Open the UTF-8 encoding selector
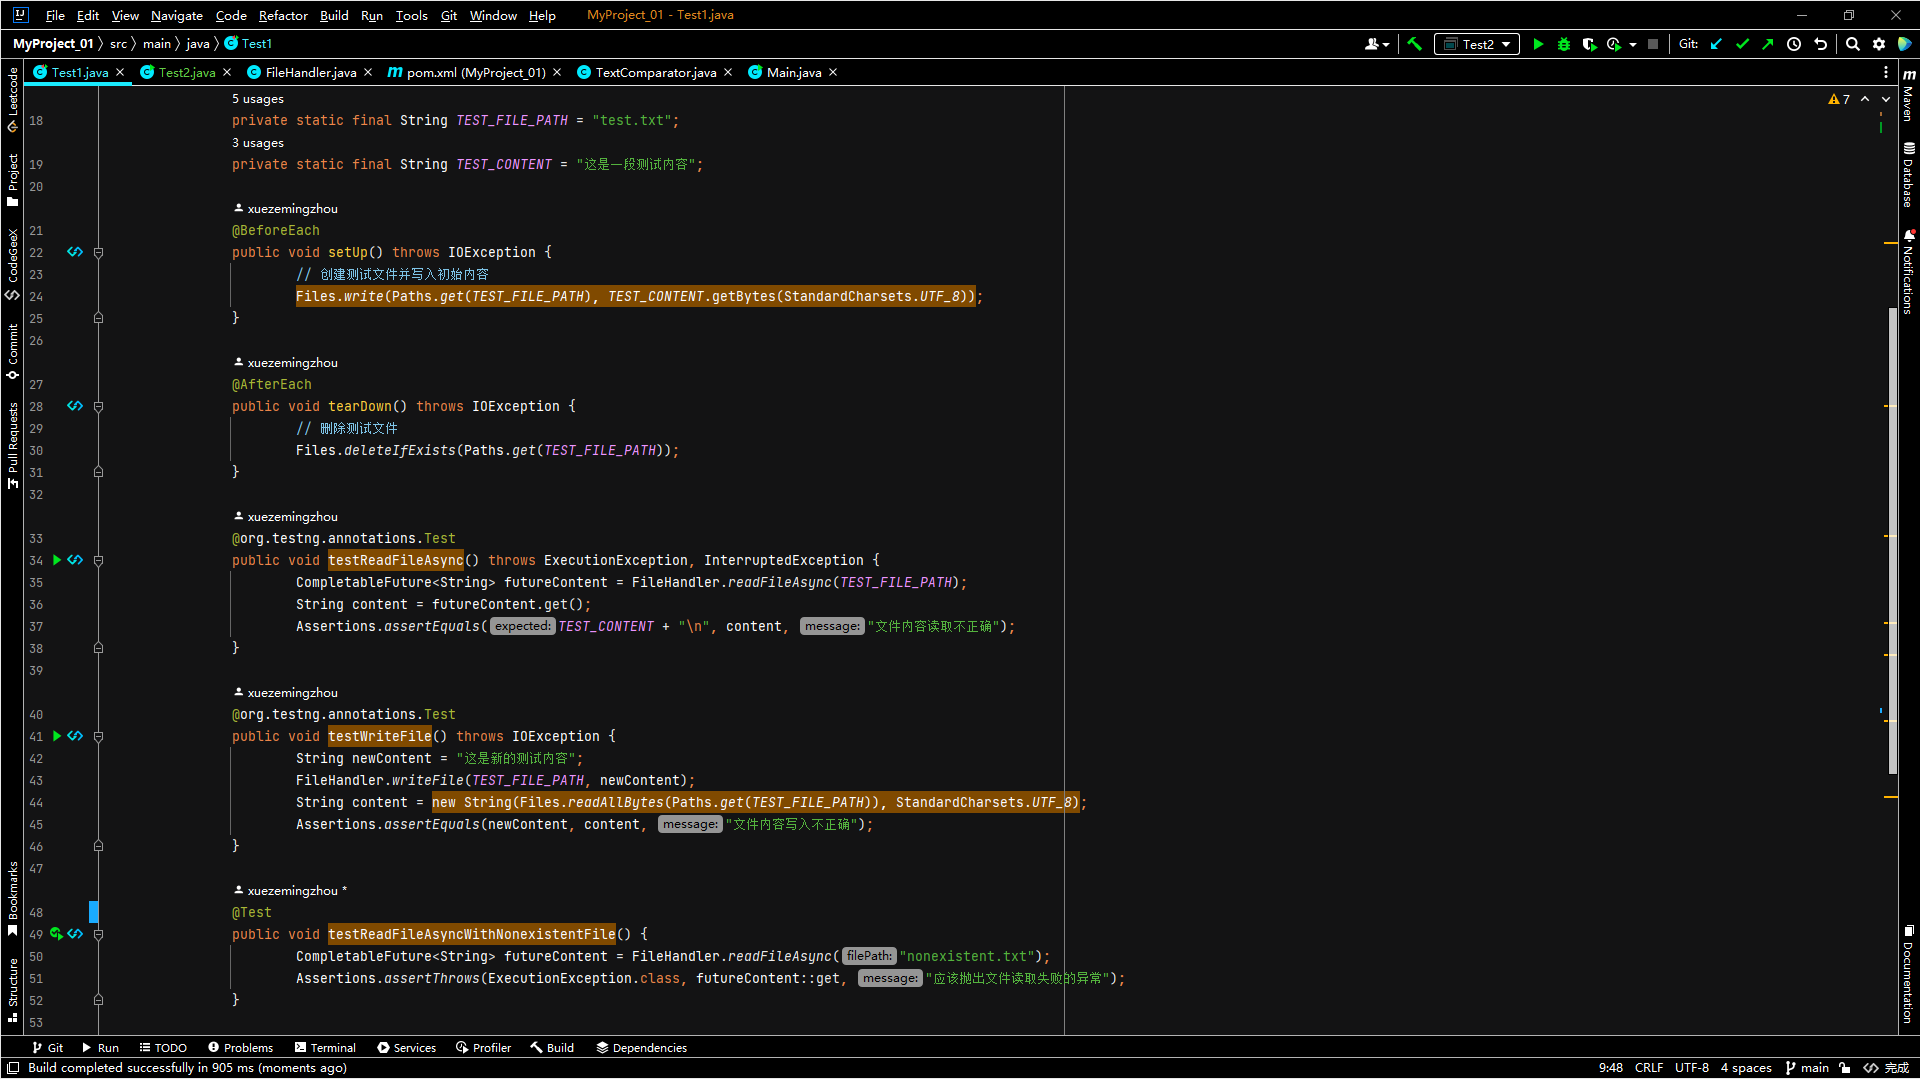1920x1079 pixels. [1692, 1068]
